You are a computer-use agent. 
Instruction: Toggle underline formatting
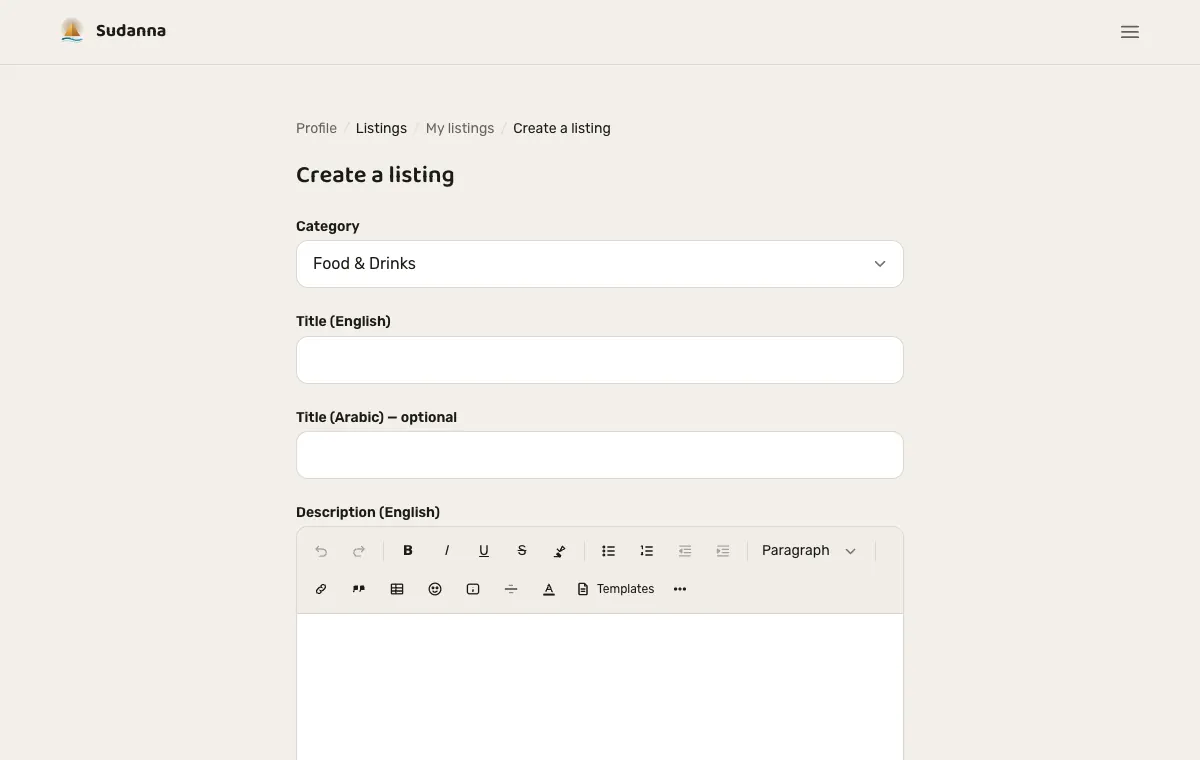coord(484,551)
